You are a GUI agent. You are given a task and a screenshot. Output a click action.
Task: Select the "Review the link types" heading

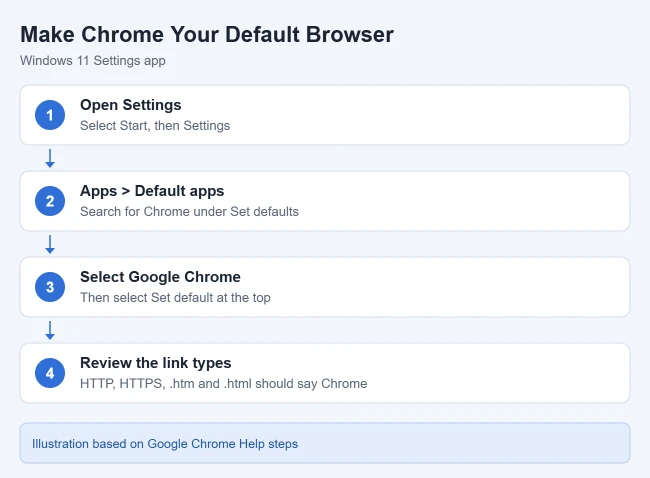pos(156,363)
